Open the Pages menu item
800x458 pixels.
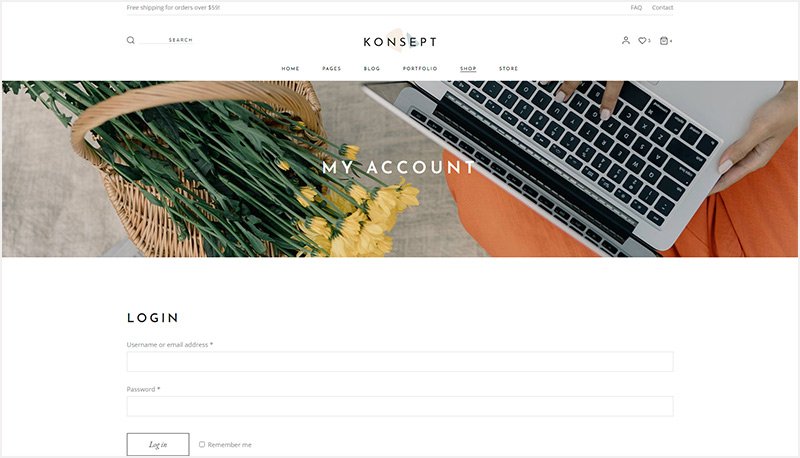coord(332,68)
